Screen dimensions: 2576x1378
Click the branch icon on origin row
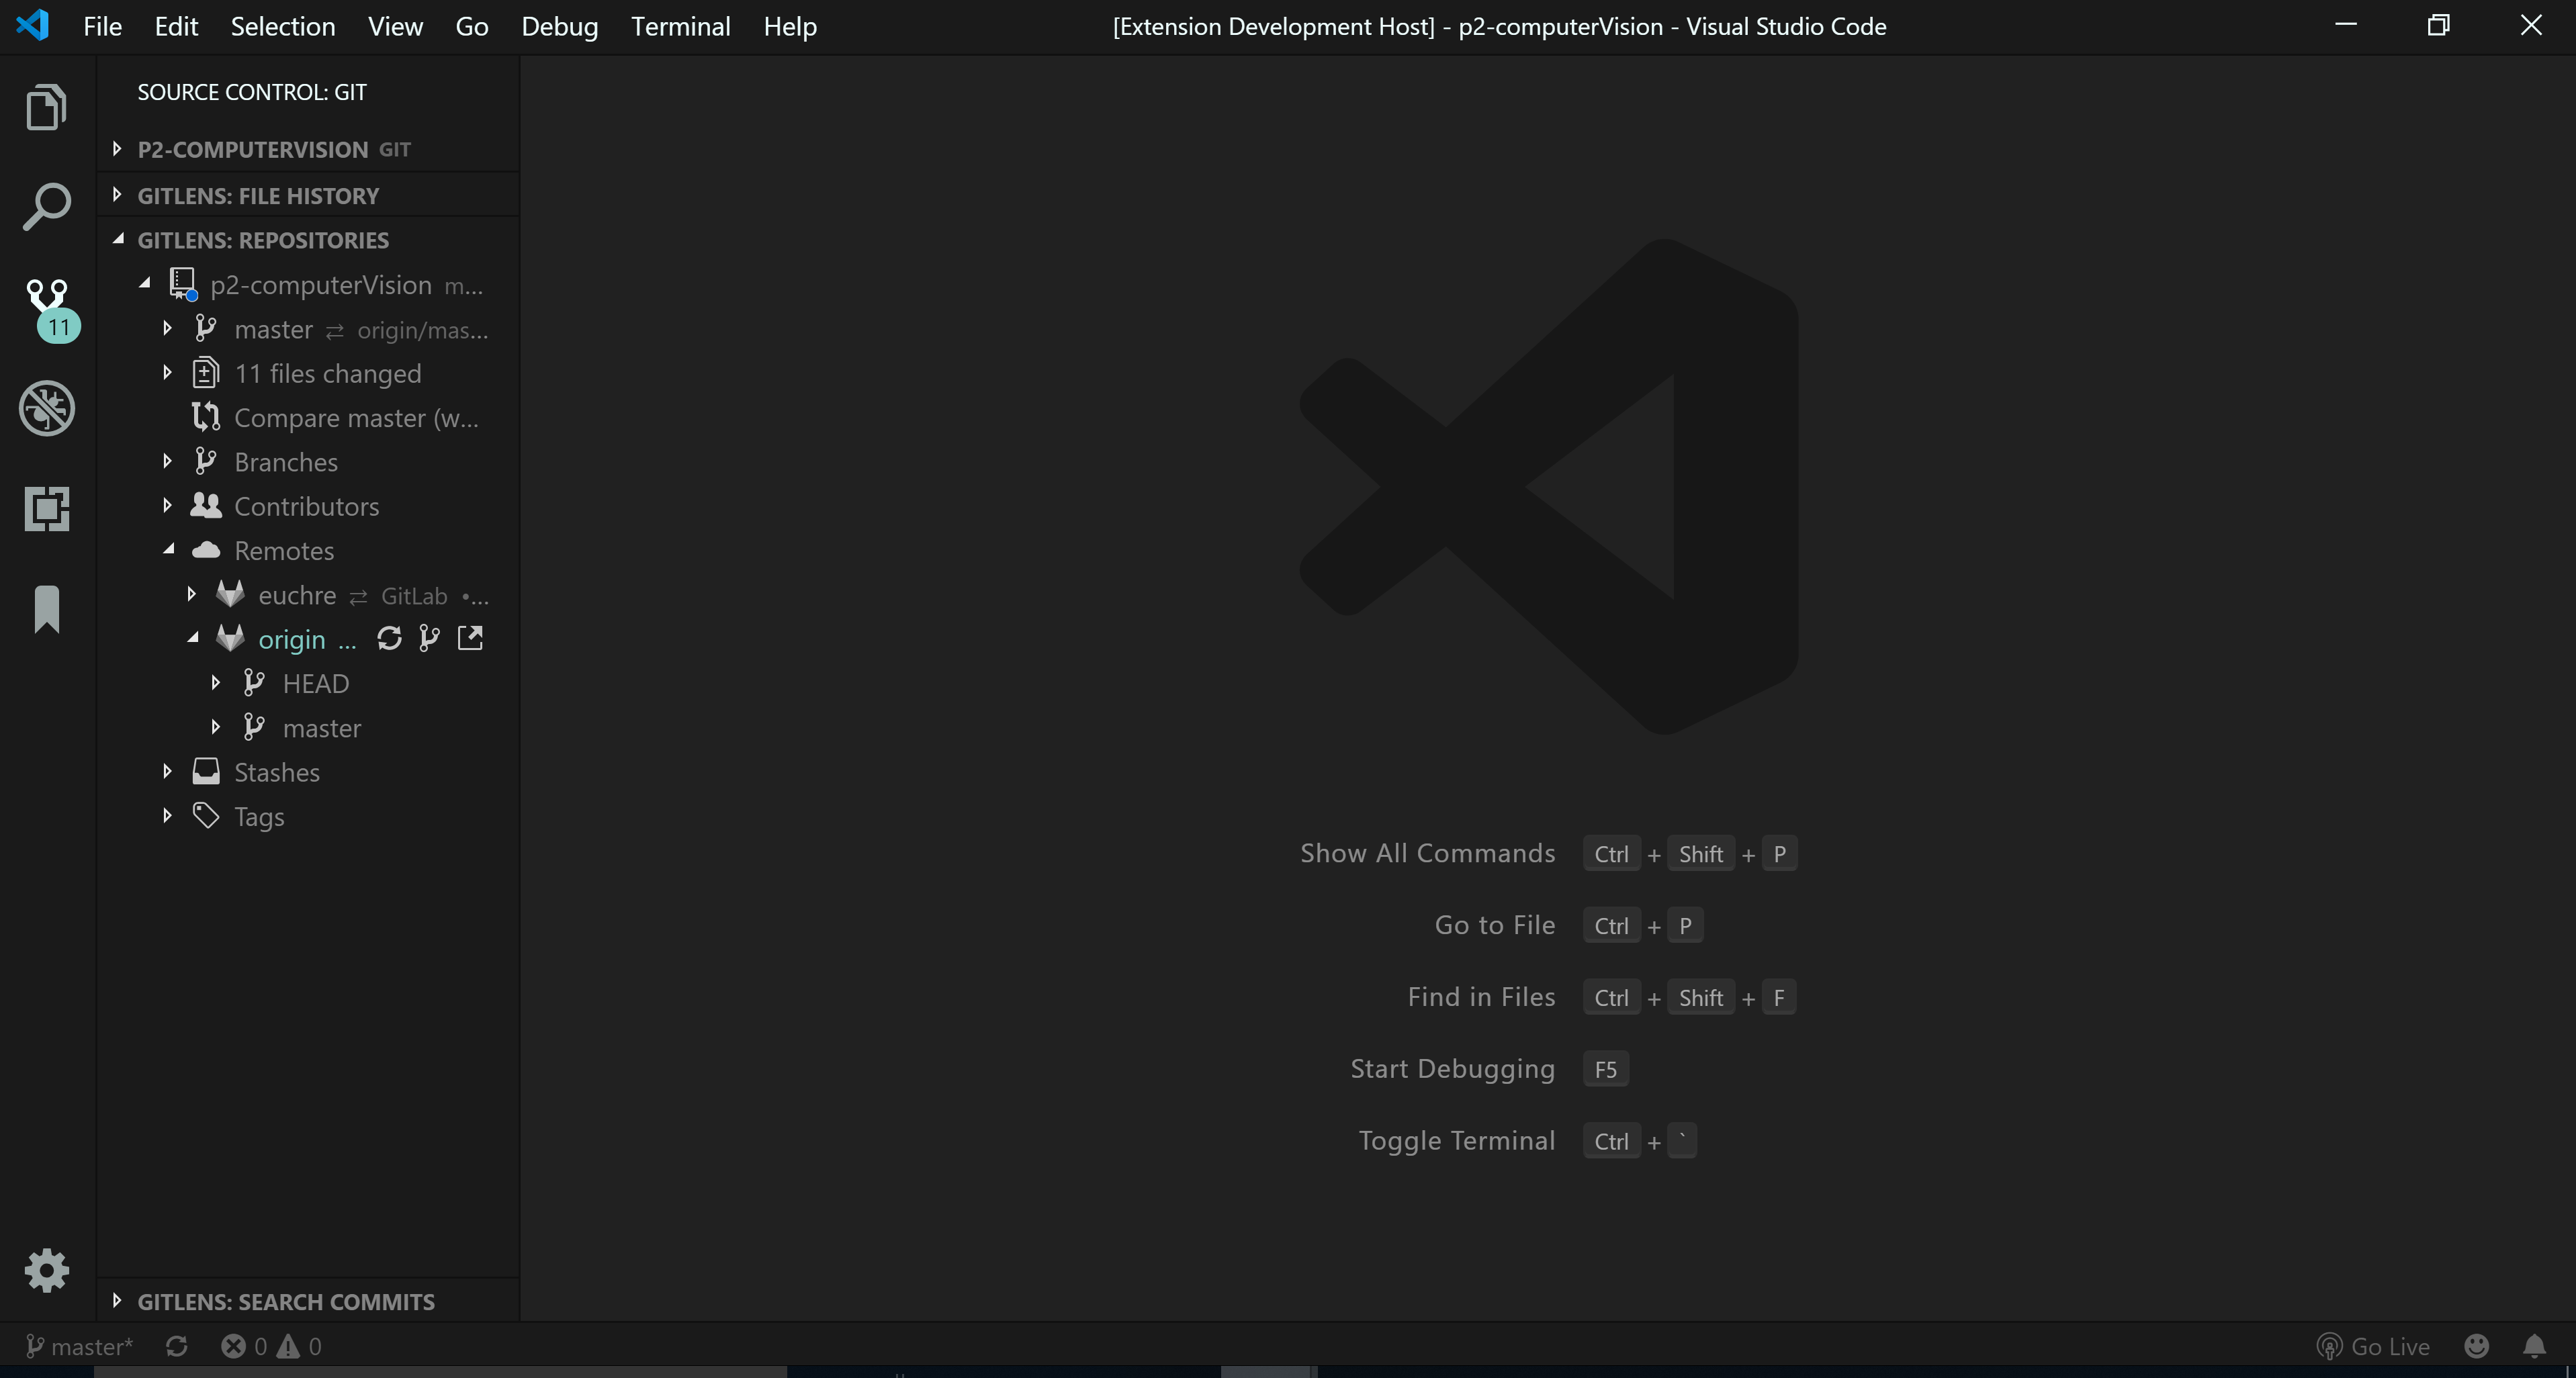429,638
